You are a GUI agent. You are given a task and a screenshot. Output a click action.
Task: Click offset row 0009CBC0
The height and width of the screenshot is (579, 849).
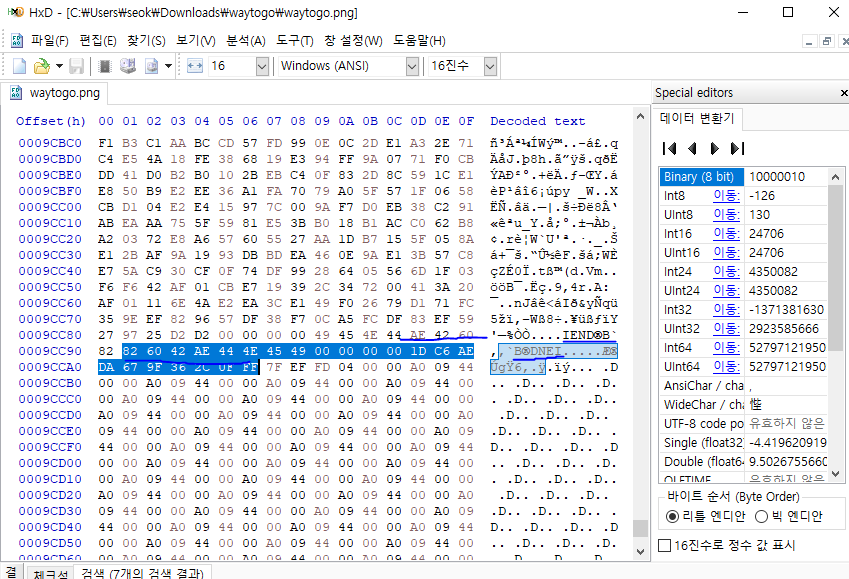50,143
